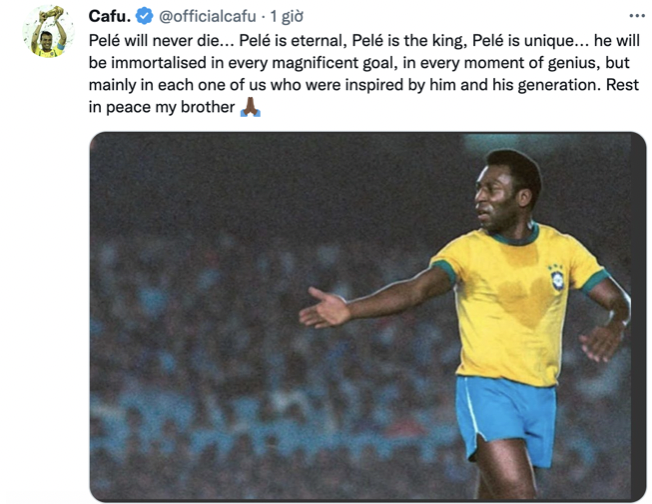
Task: Click the praying hands emoji
Action: click(250, 107)
